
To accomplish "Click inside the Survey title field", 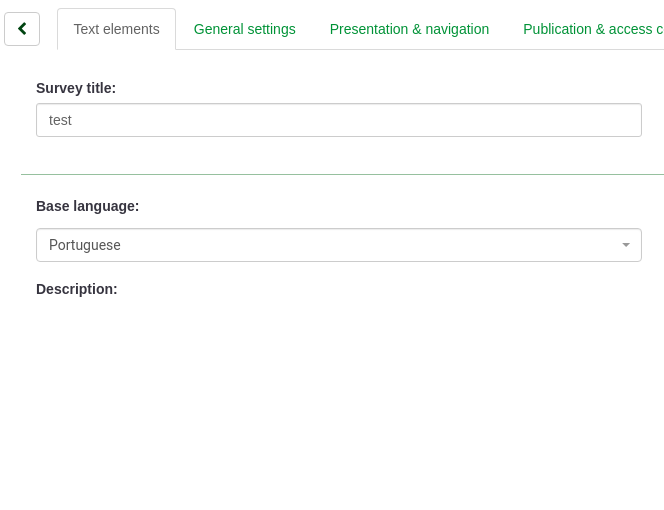I will pos(338,120).
